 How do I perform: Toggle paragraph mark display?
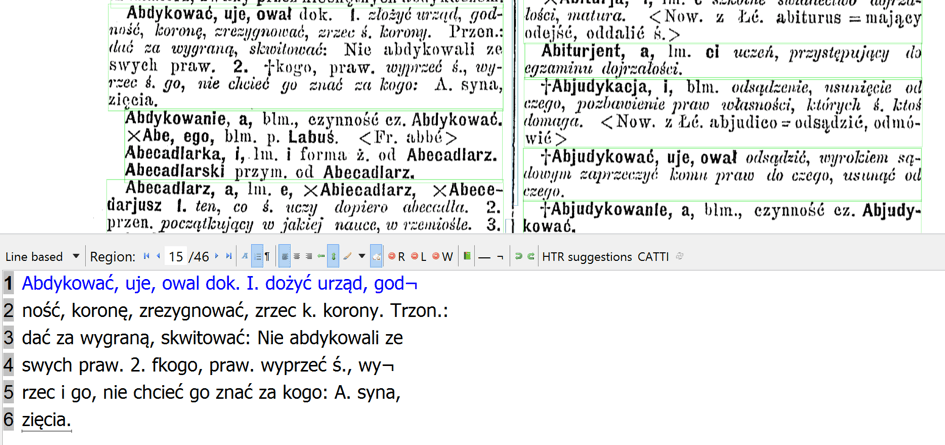267,257
